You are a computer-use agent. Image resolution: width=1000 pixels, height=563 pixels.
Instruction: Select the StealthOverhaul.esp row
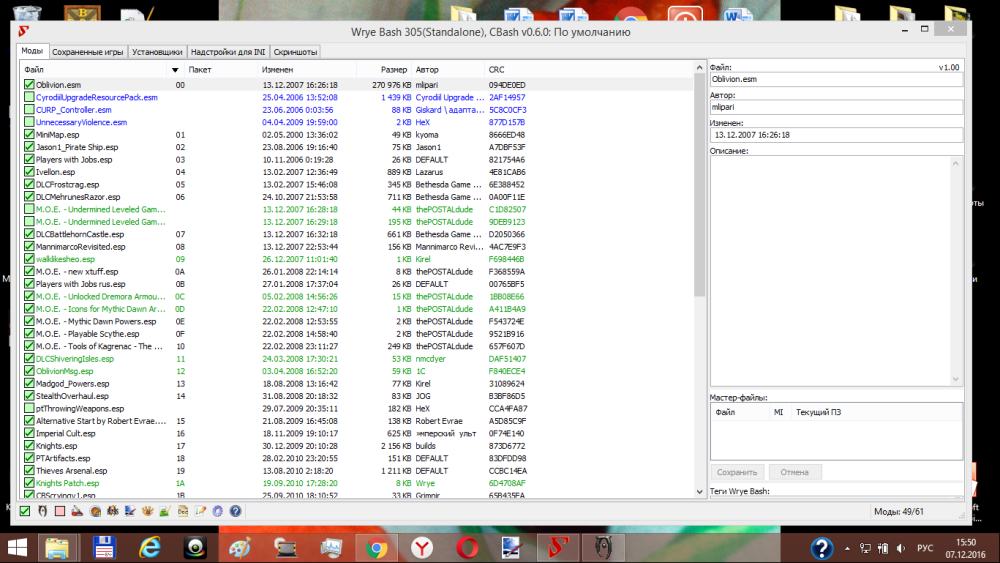pyautogui.click(x=357, y=396)
